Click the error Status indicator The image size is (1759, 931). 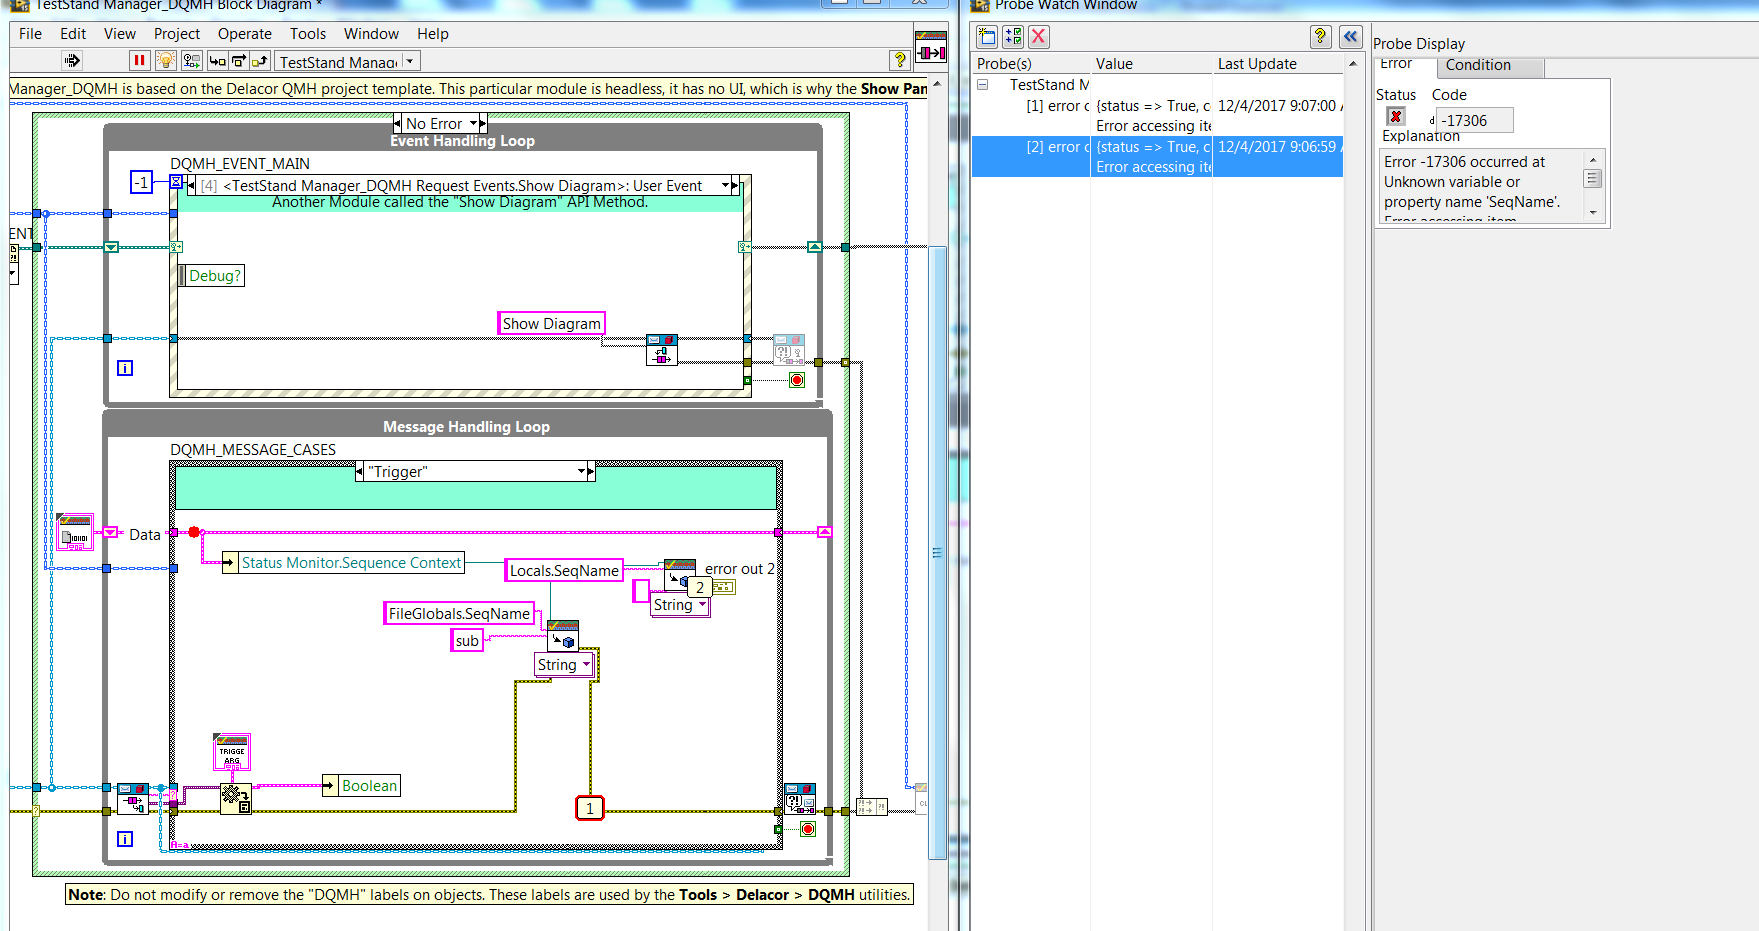click(x=1396, y=117)
